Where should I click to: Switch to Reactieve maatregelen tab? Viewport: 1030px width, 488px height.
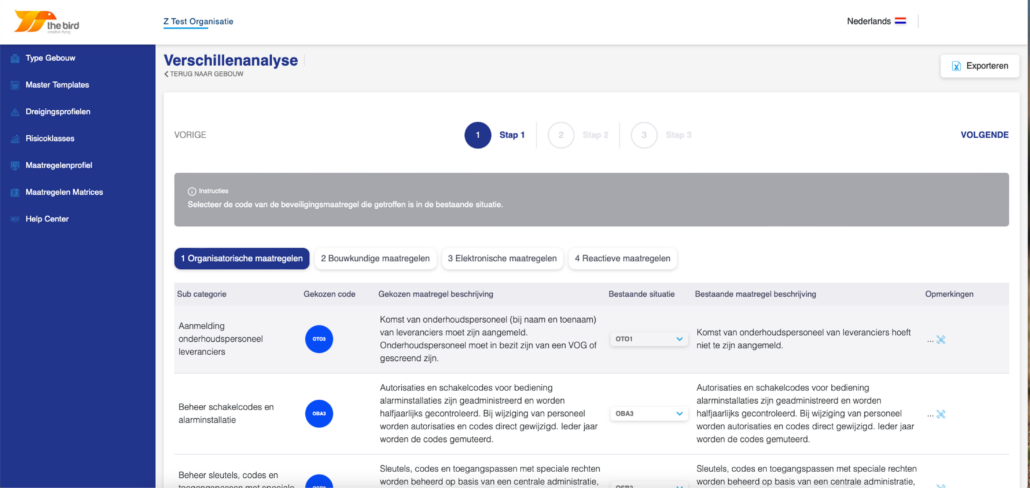(x=623, y=259)
